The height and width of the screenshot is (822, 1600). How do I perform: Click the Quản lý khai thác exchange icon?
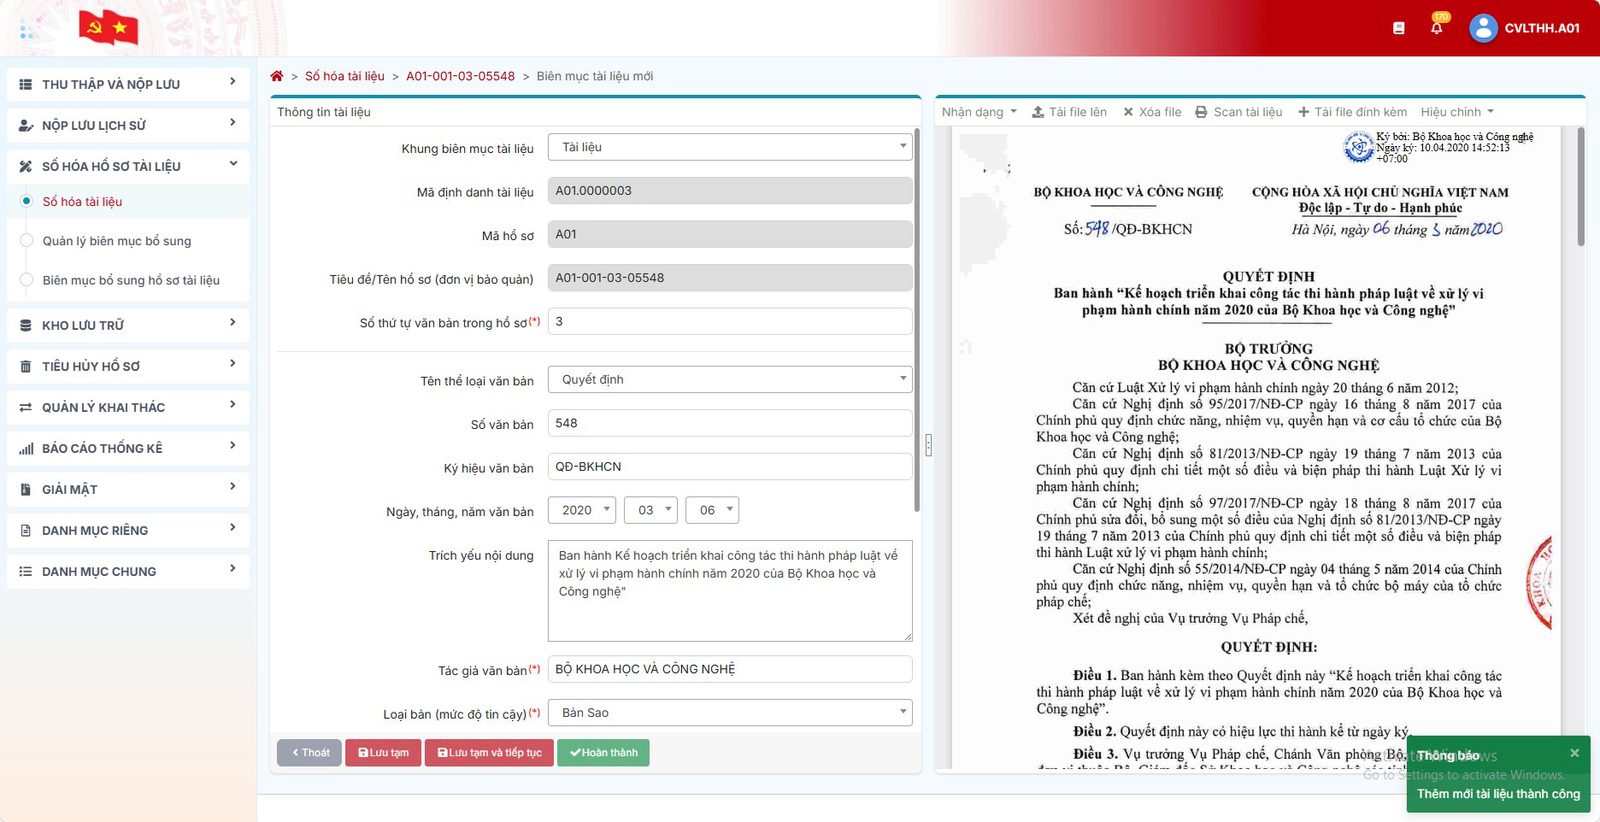point(26,408)
